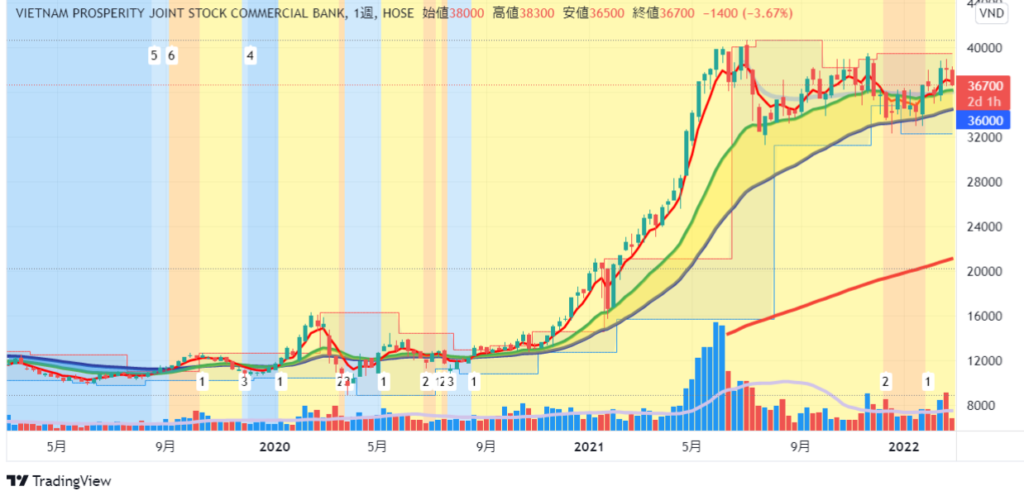Click the blue 36000 price label
Screen dimensions: 1024x491
point(985,120)
